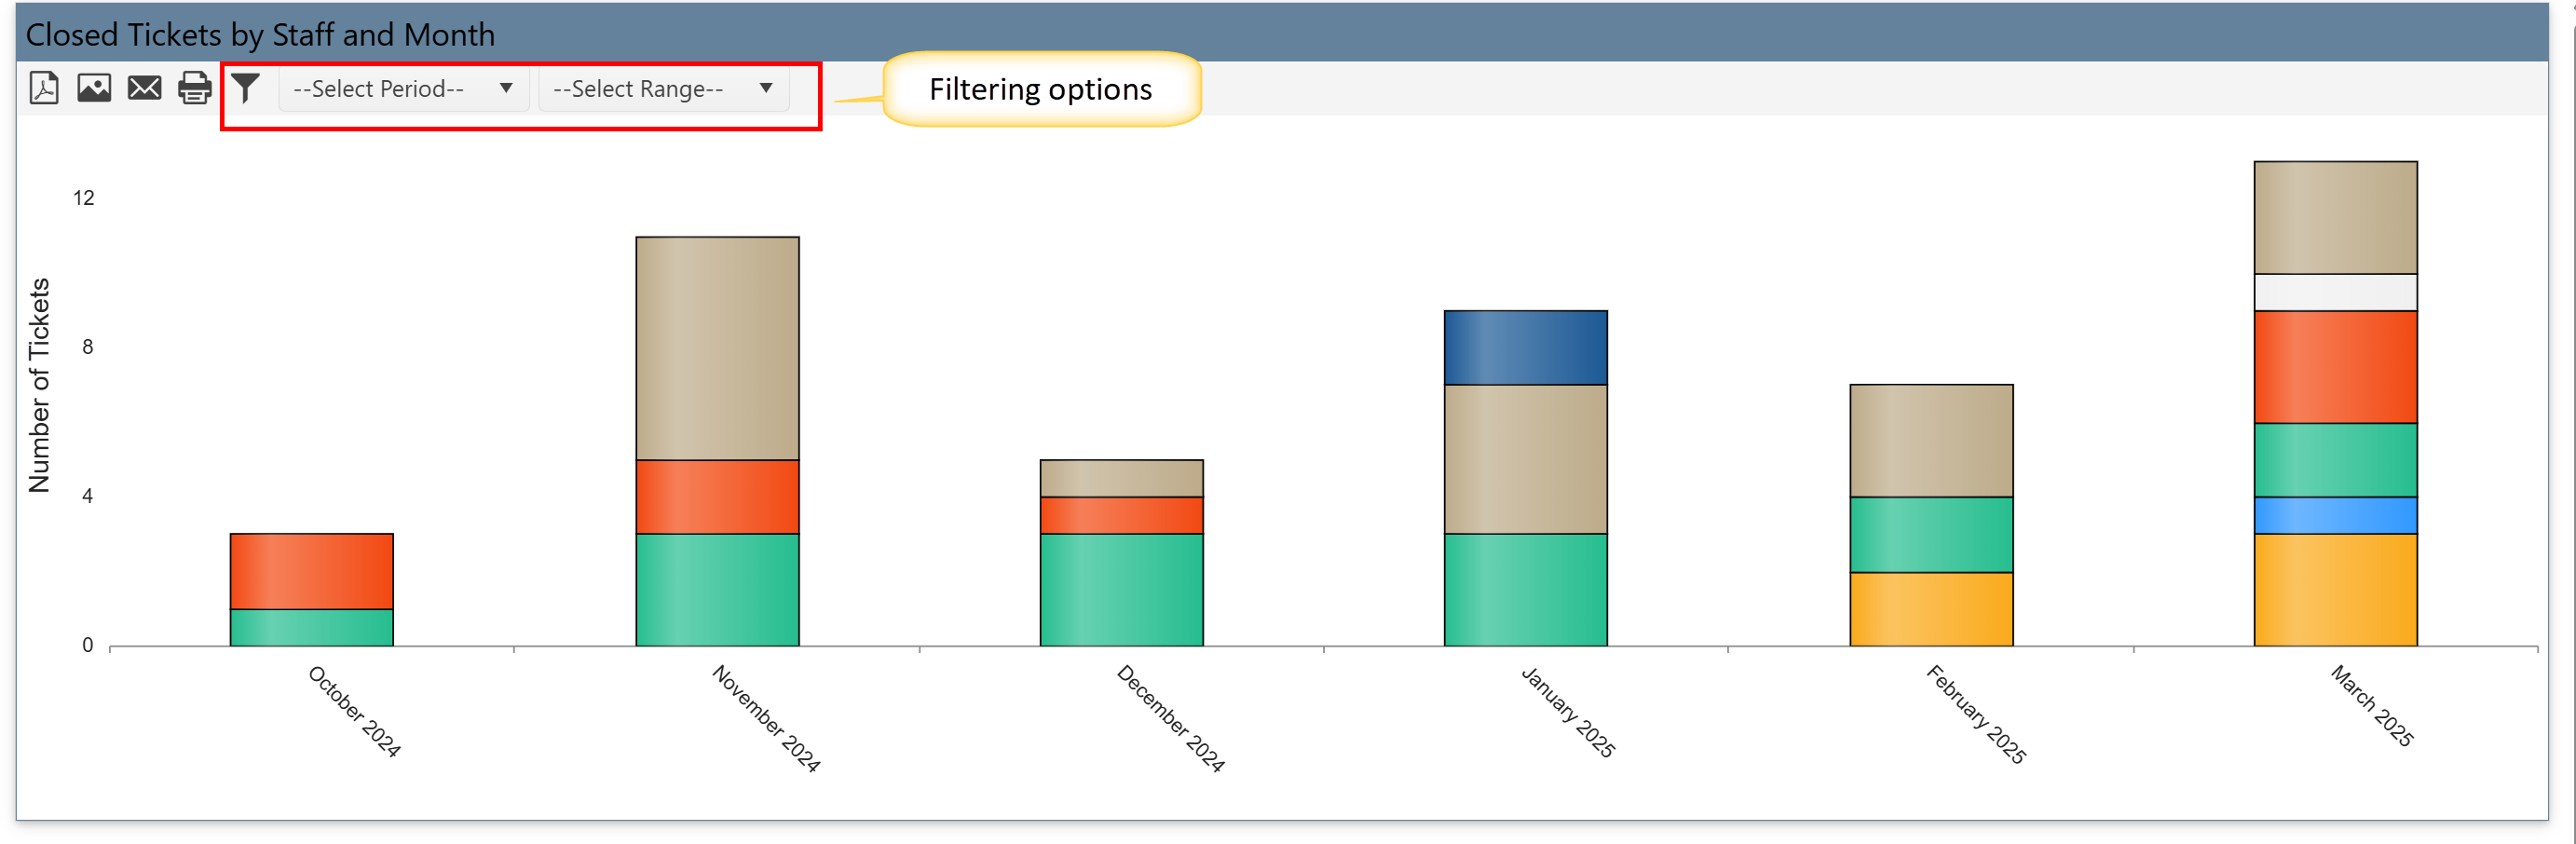The height and width of the screenshot is (844, 2576).
Task: Open the Select Range dropdown
Action: (663, 88)
